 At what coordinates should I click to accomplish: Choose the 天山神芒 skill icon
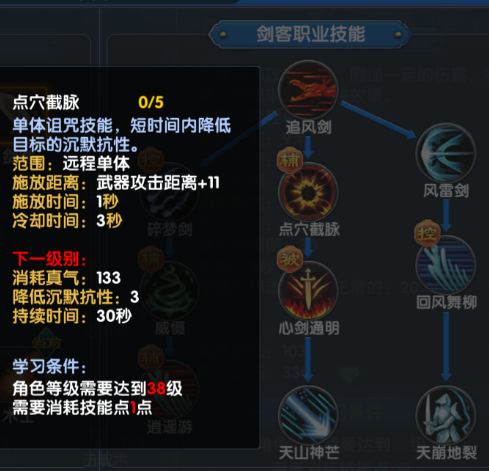(308, 415)
